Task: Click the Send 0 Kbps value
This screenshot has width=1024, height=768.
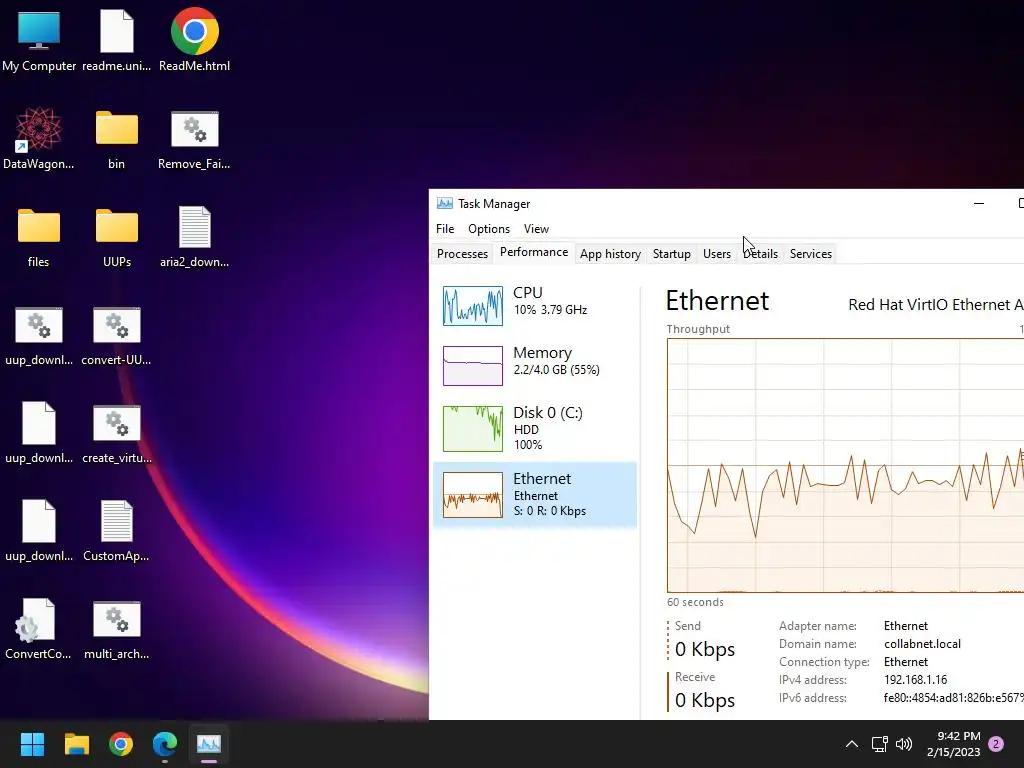Action: click(x=705, y=649)
